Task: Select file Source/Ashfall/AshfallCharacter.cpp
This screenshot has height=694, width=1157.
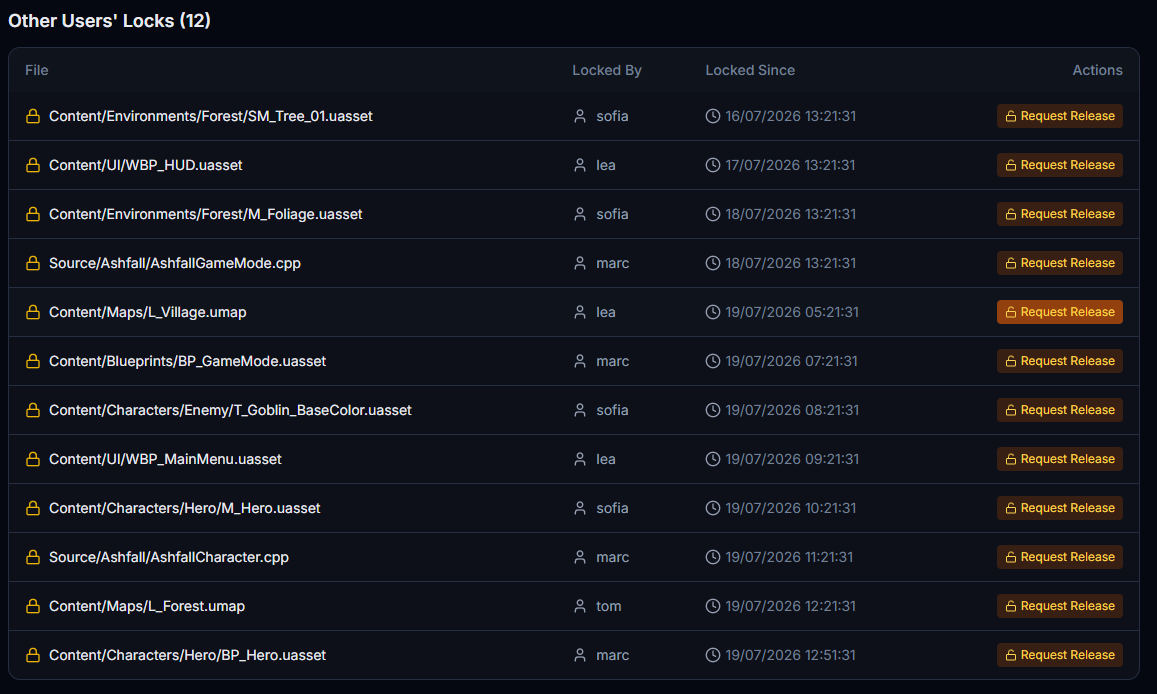Action: coord(169,558)
